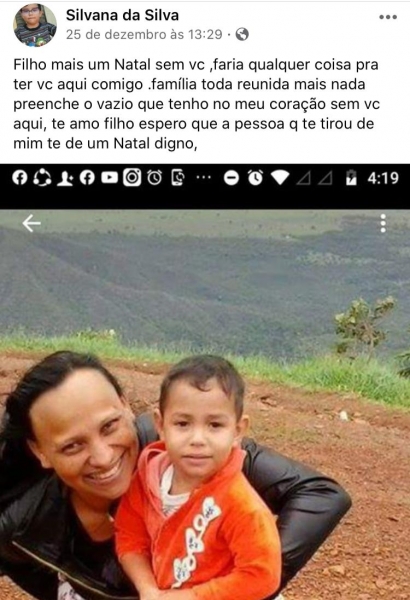Open the vertical three-dot overflow menu on photo
Viewport: 410px width, 600px height.
(383, 223)
